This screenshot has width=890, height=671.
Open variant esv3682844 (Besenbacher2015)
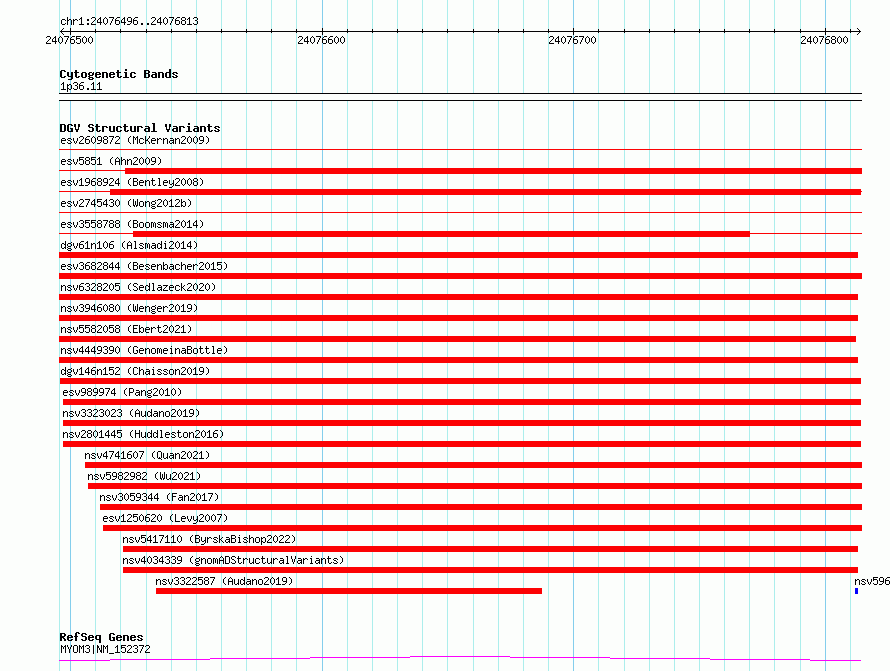pyautogui.click(x=144, y=266)
